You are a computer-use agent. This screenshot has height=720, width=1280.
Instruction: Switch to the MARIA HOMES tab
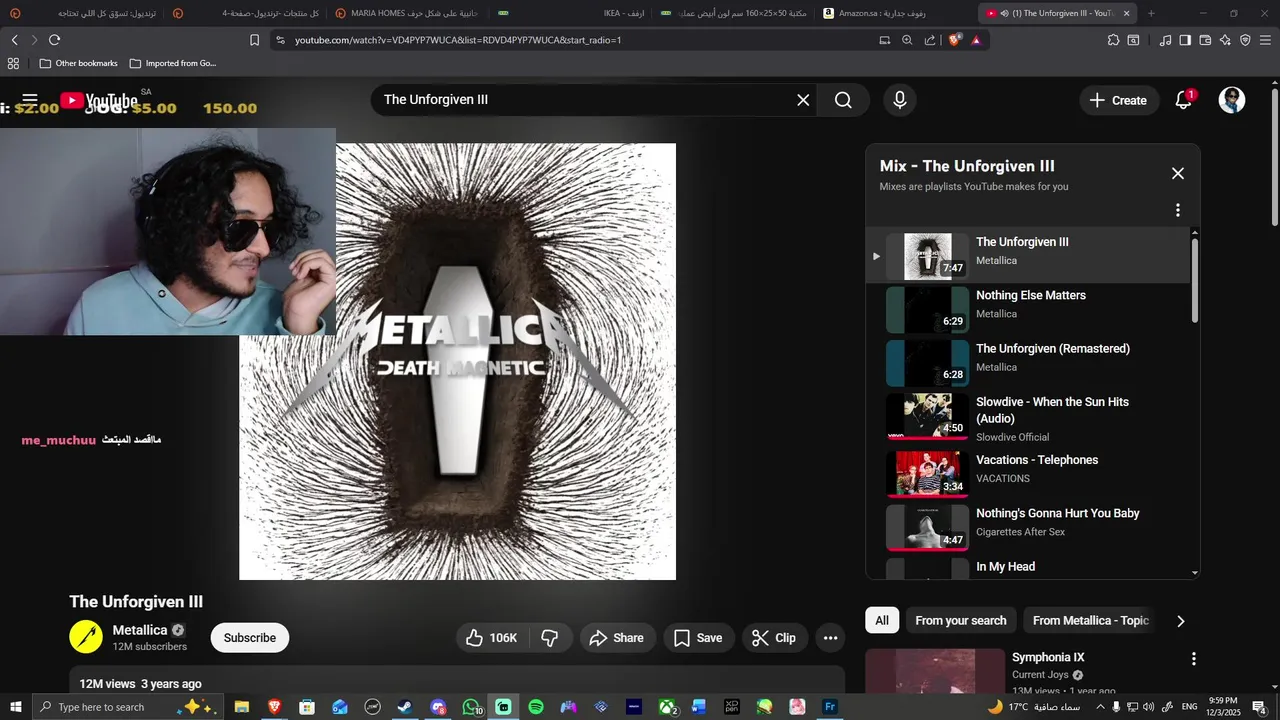click(x=409, y=13)
